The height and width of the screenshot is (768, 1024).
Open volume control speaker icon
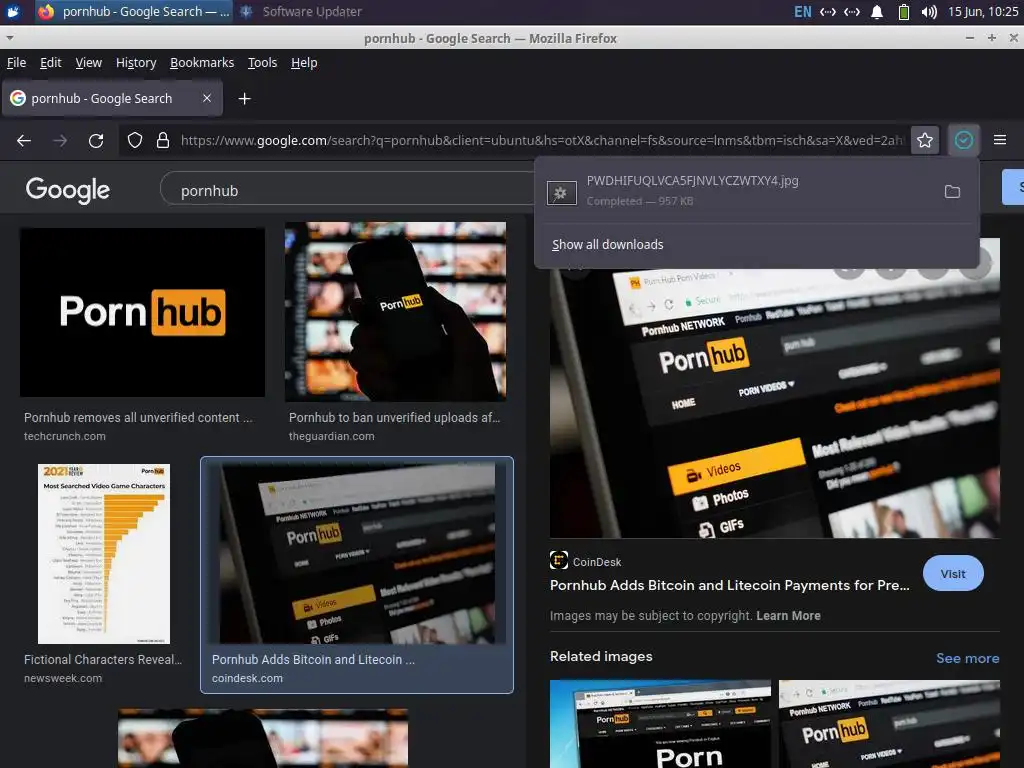pos(929,12)
